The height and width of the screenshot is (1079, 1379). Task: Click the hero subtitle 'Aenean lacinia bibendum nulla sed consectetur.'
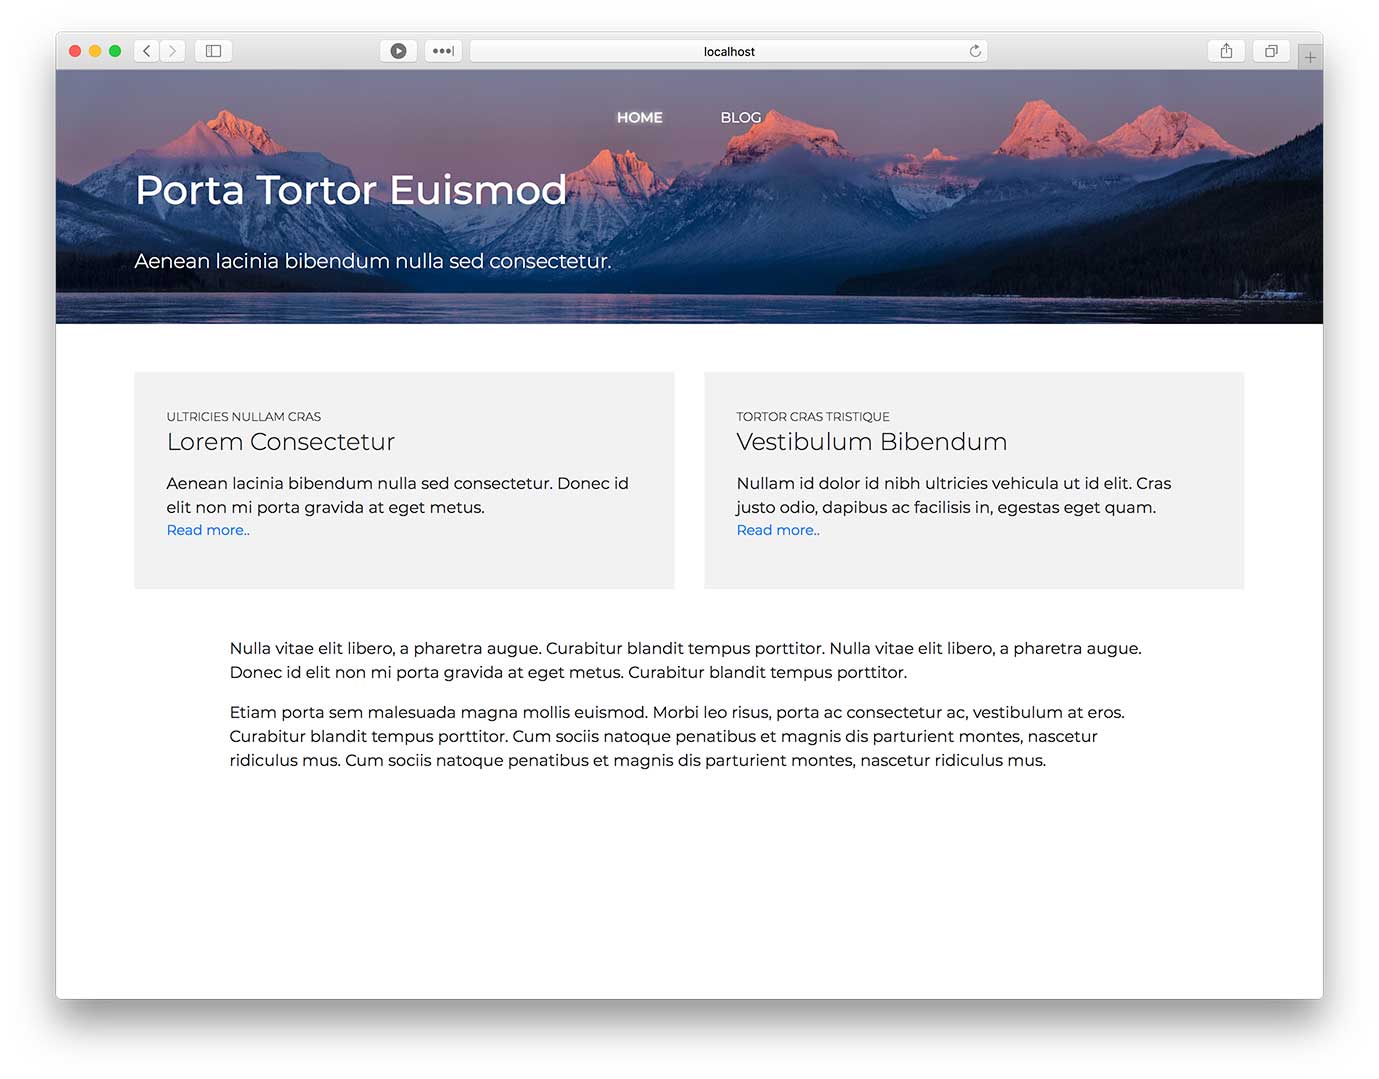click(x=373, y=261)
